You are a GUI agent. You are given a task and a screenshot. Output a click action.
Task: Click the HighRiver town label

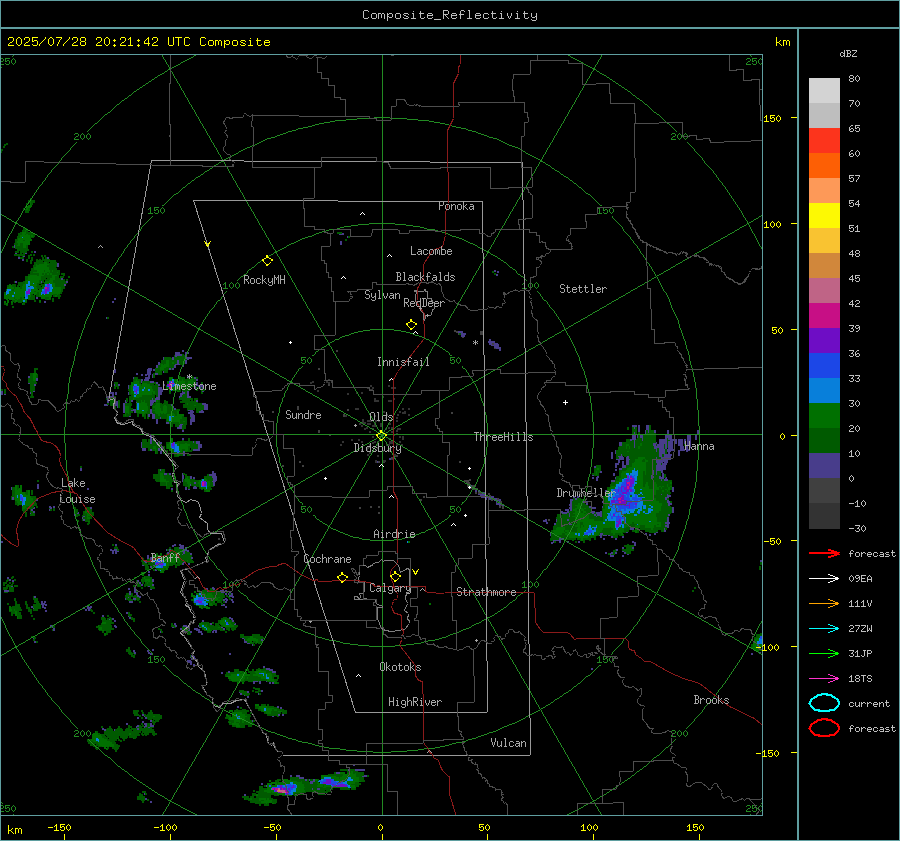coord(415,702)
